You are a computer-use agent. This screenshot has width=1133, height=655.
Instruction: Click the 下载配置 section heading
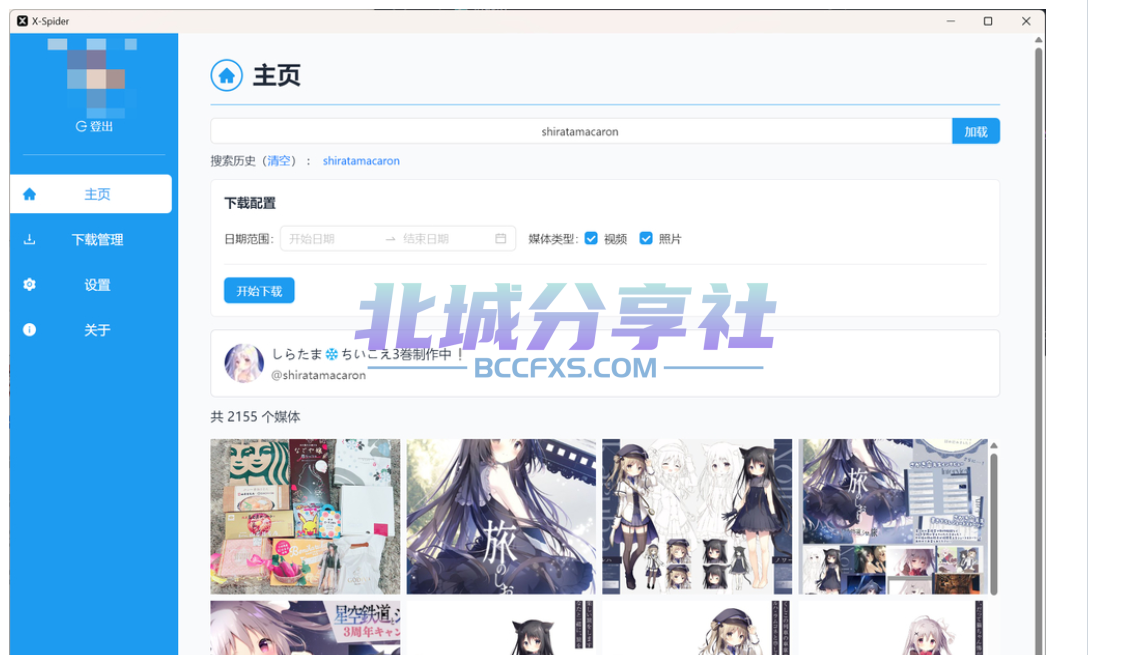250,203
